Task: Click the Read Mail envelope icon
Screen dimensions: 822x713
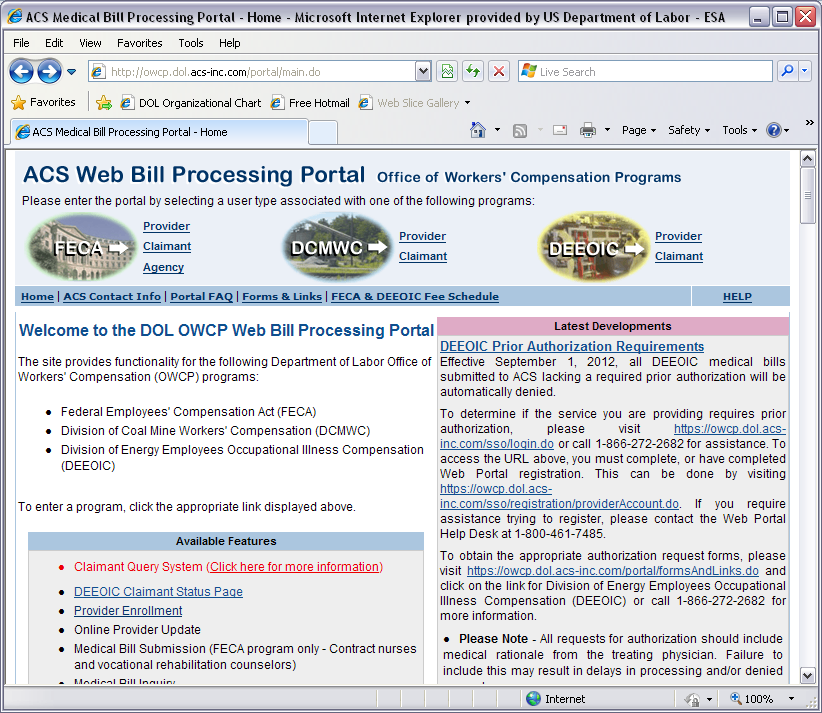Action: (x=560, y=130)
